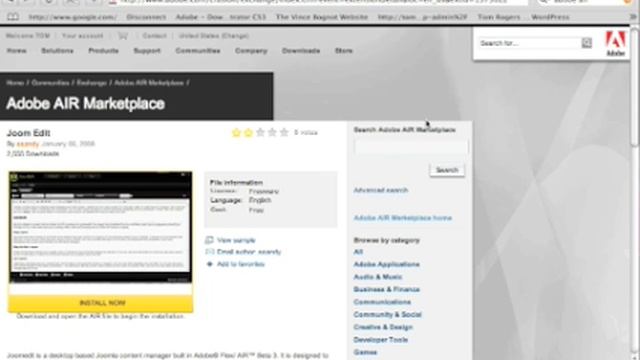Click the Add to favorites link
The width and height of the screenshot is (640, 360).
click(241, 264)
